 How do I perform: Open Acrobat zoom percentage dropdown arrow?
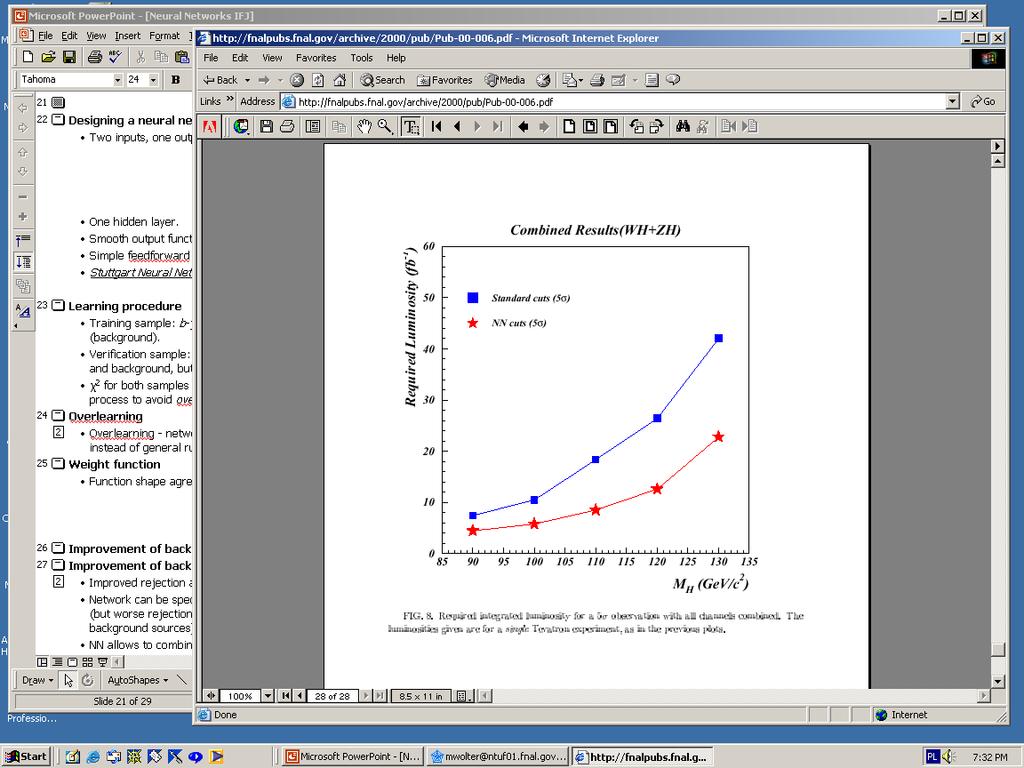pyautogui.click(x=268, y=696)
